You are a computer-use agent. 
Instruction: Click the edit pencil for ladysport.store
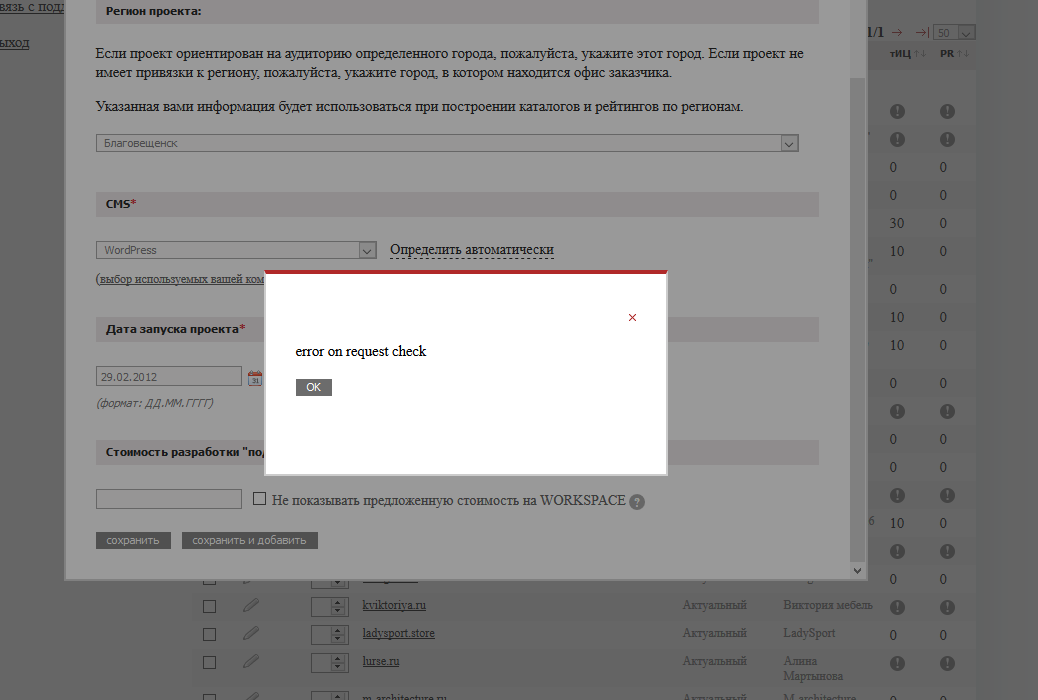(251, 633)
